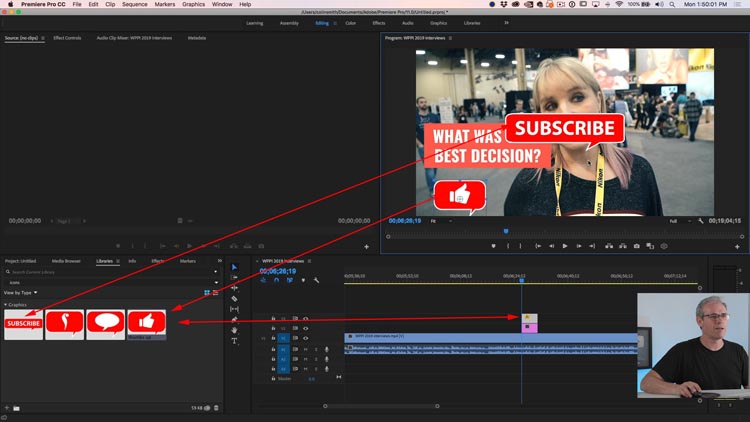The width and height of the screenshot is (750, 422).
Task: Open the Markers menu
Action: pos(165,4)
